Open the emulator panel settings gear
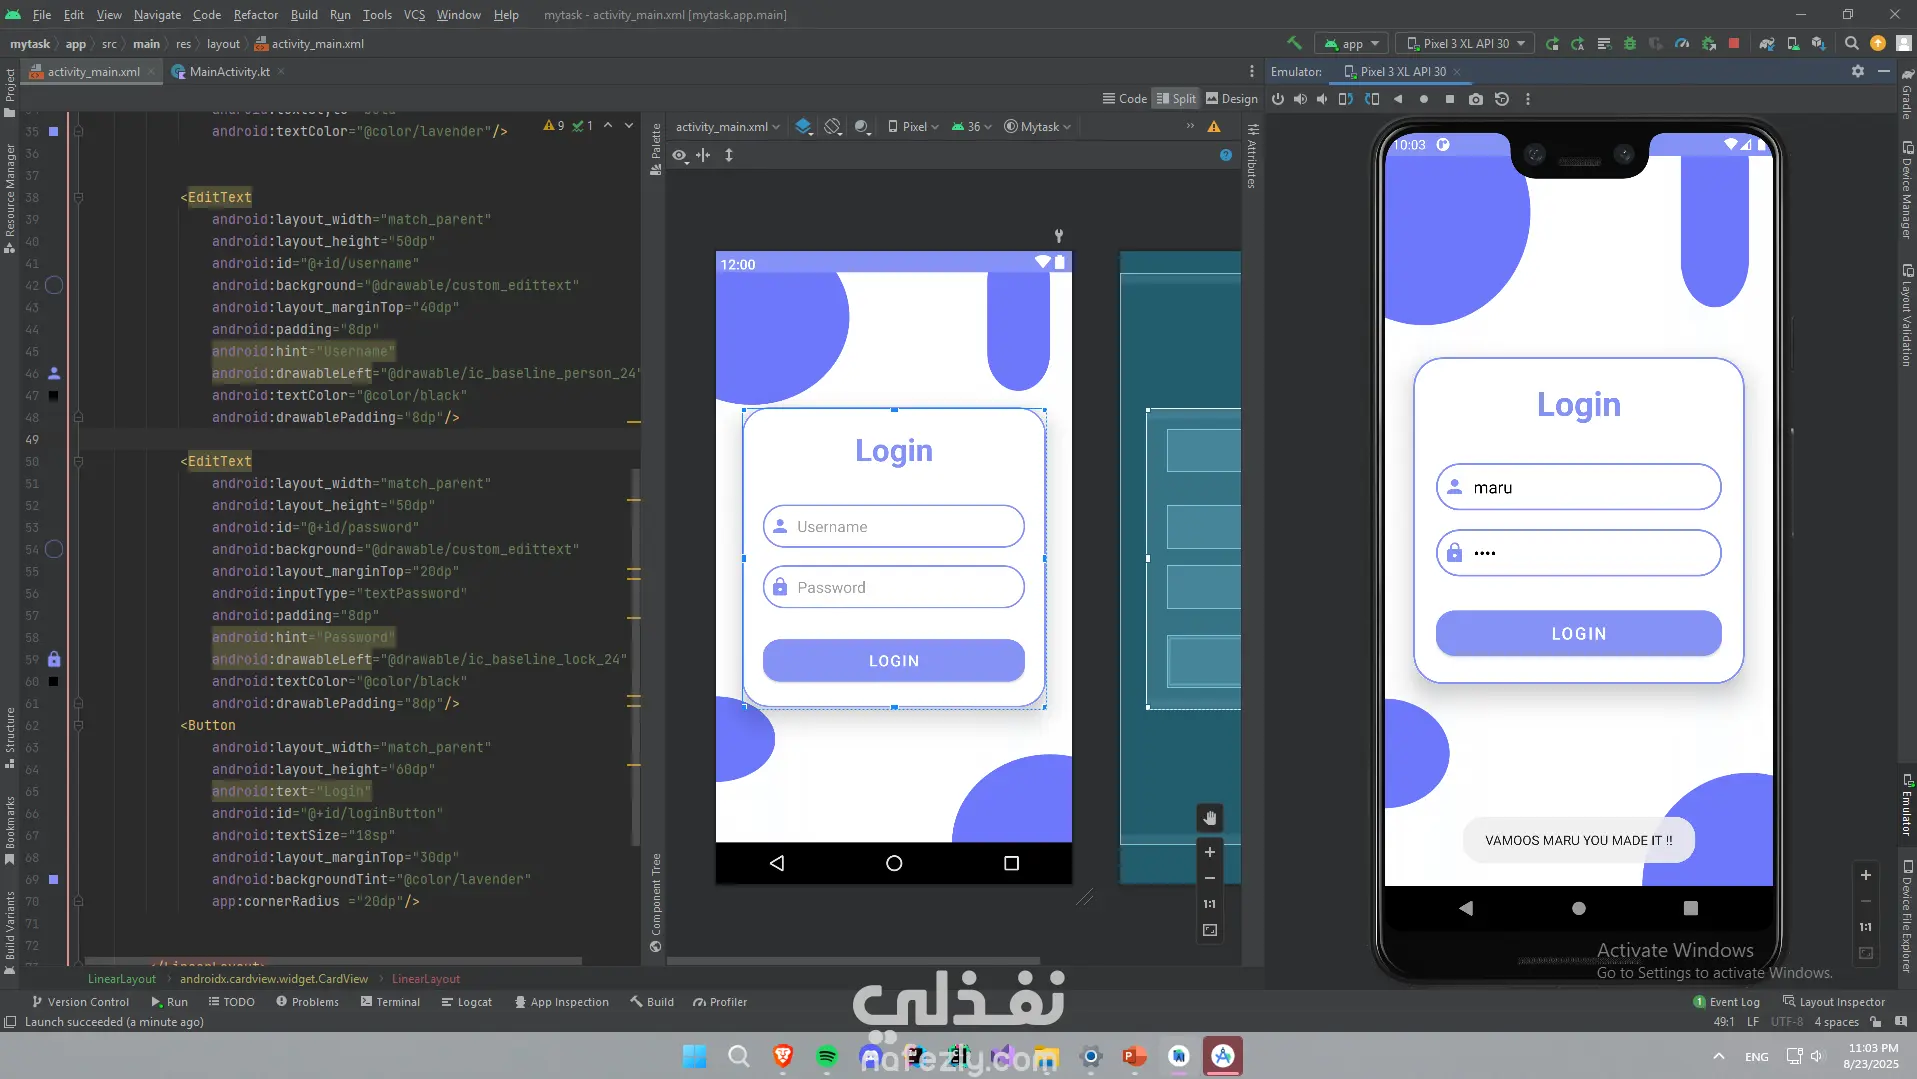This screenshot has height=1079, width=1917. coord(1858,71)
